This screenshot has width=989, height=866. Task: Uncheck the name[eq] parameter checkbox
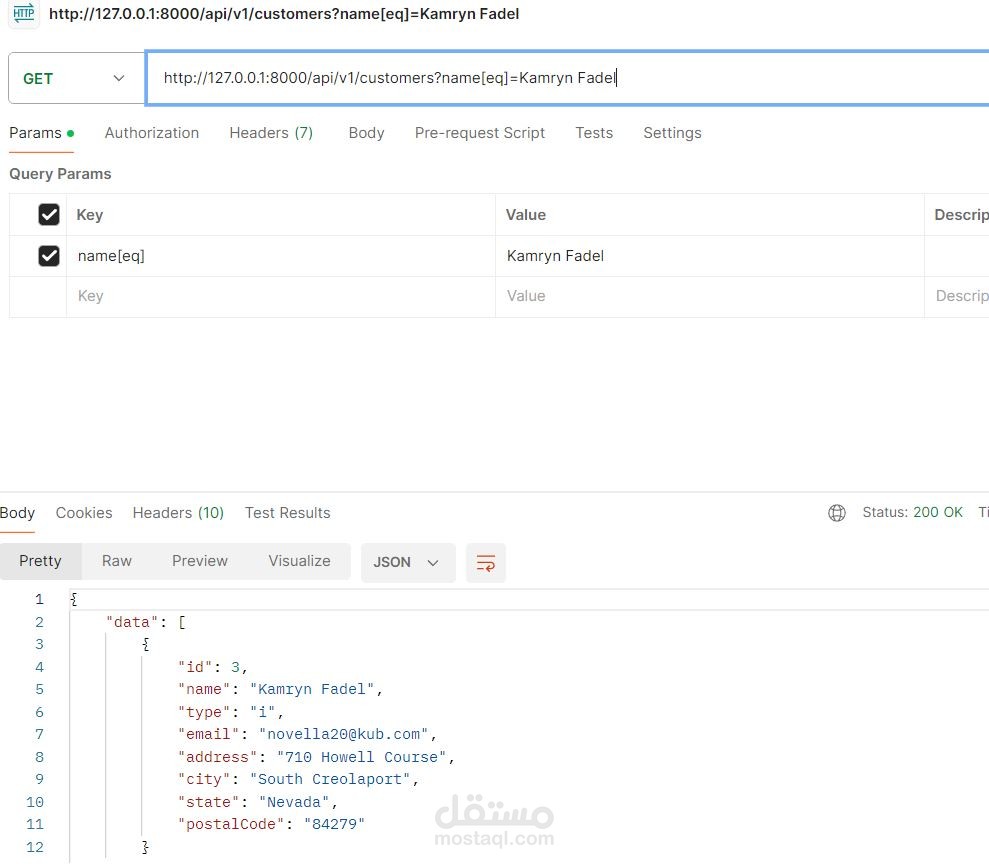coord(49,256)
